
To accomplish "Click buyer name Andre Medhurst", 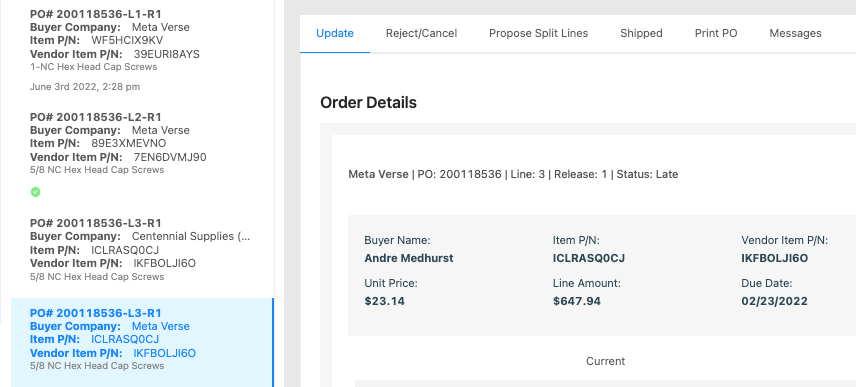I will (x=408, y=258).
